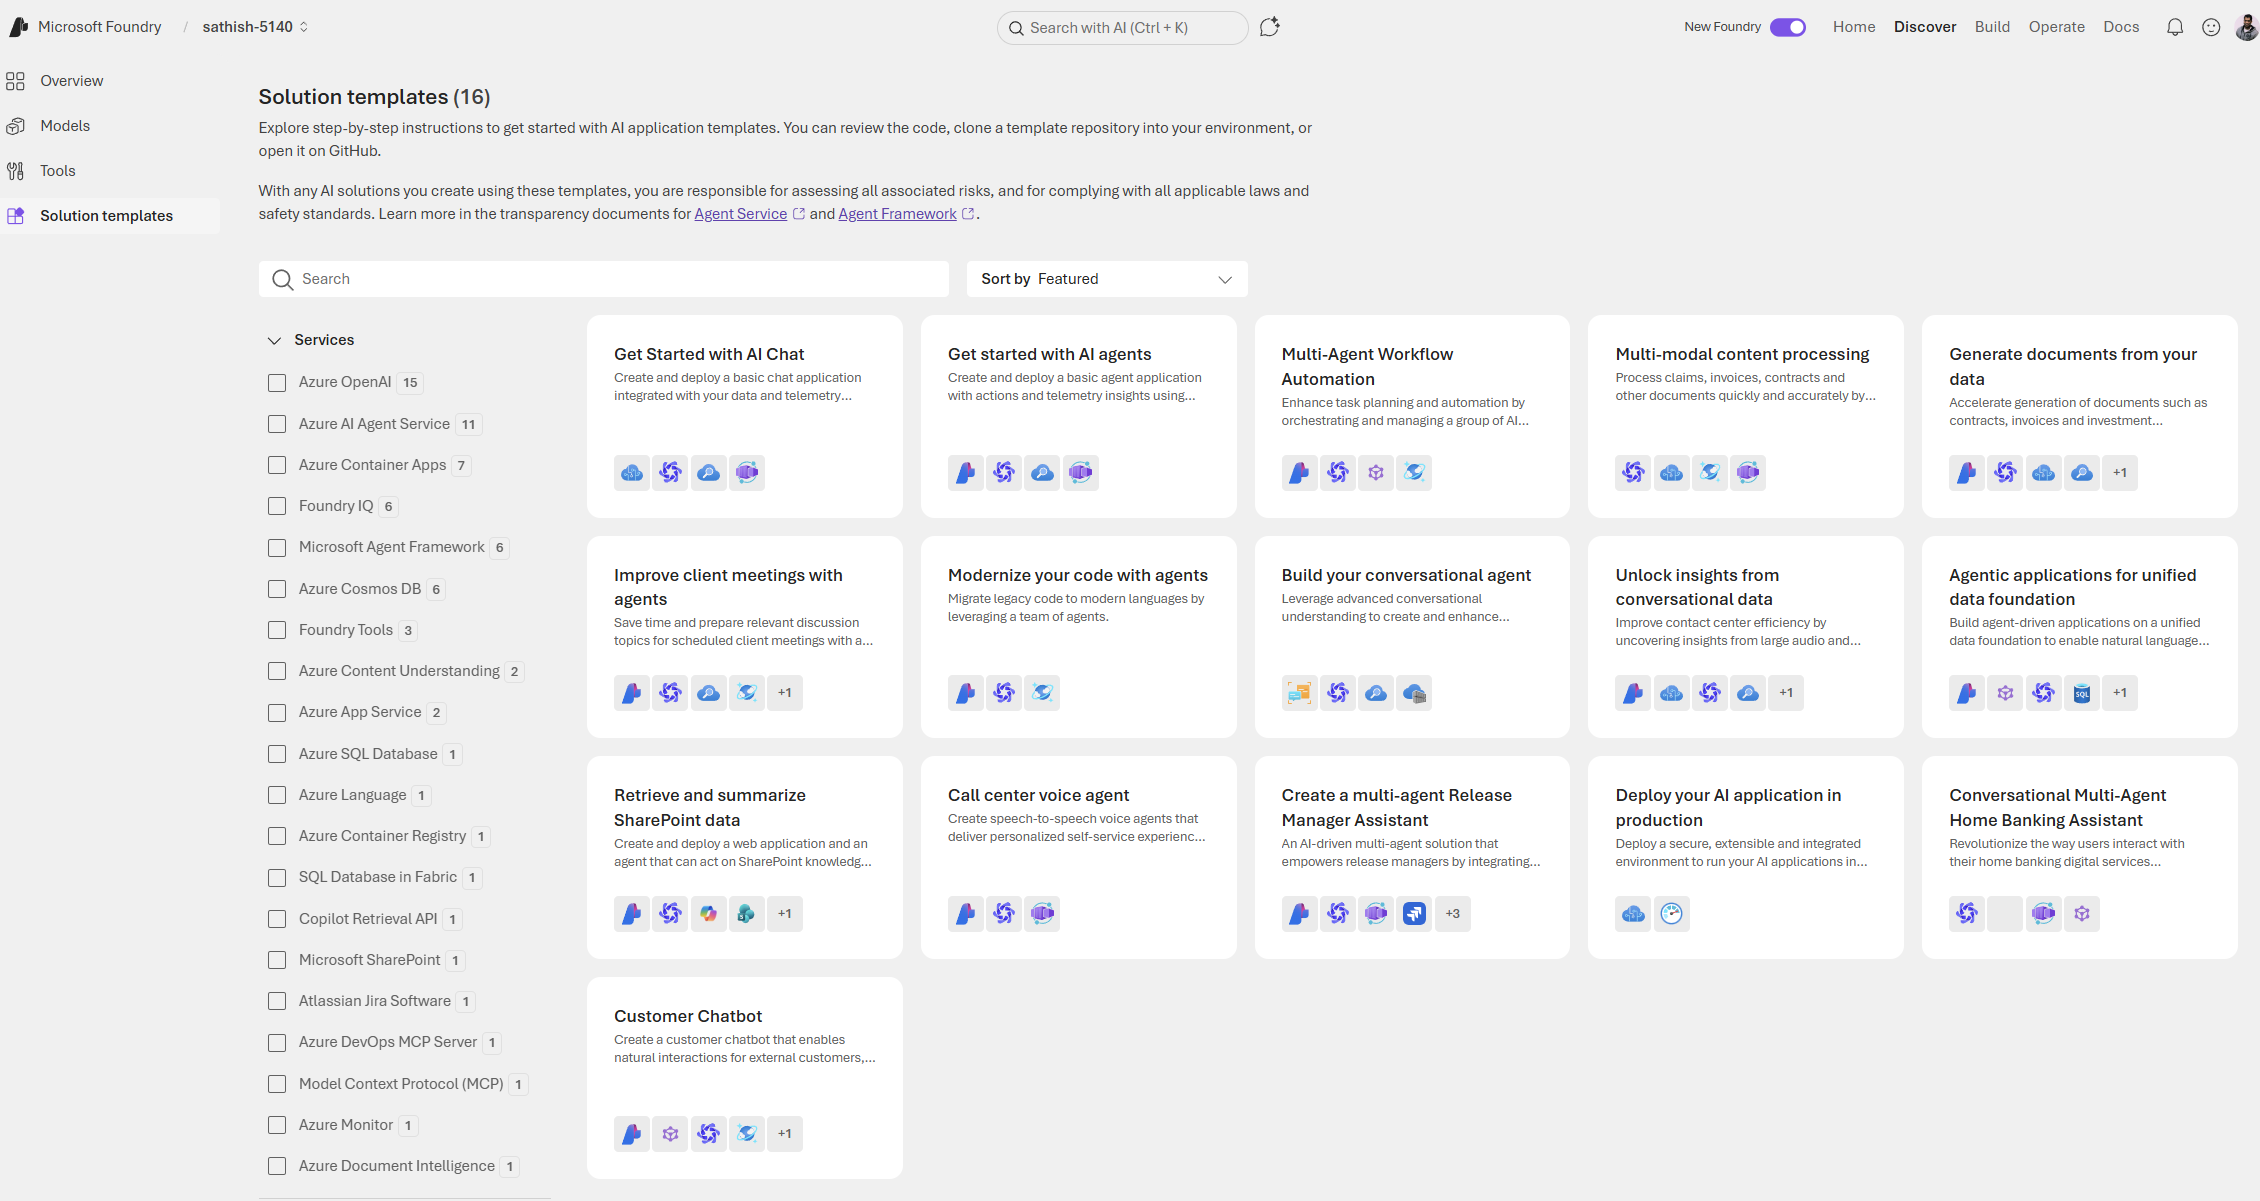Viewport: 2260px width, 1201px height.
Task: Click +3 services badge on Release Manager card
Action: (1452, 914)
